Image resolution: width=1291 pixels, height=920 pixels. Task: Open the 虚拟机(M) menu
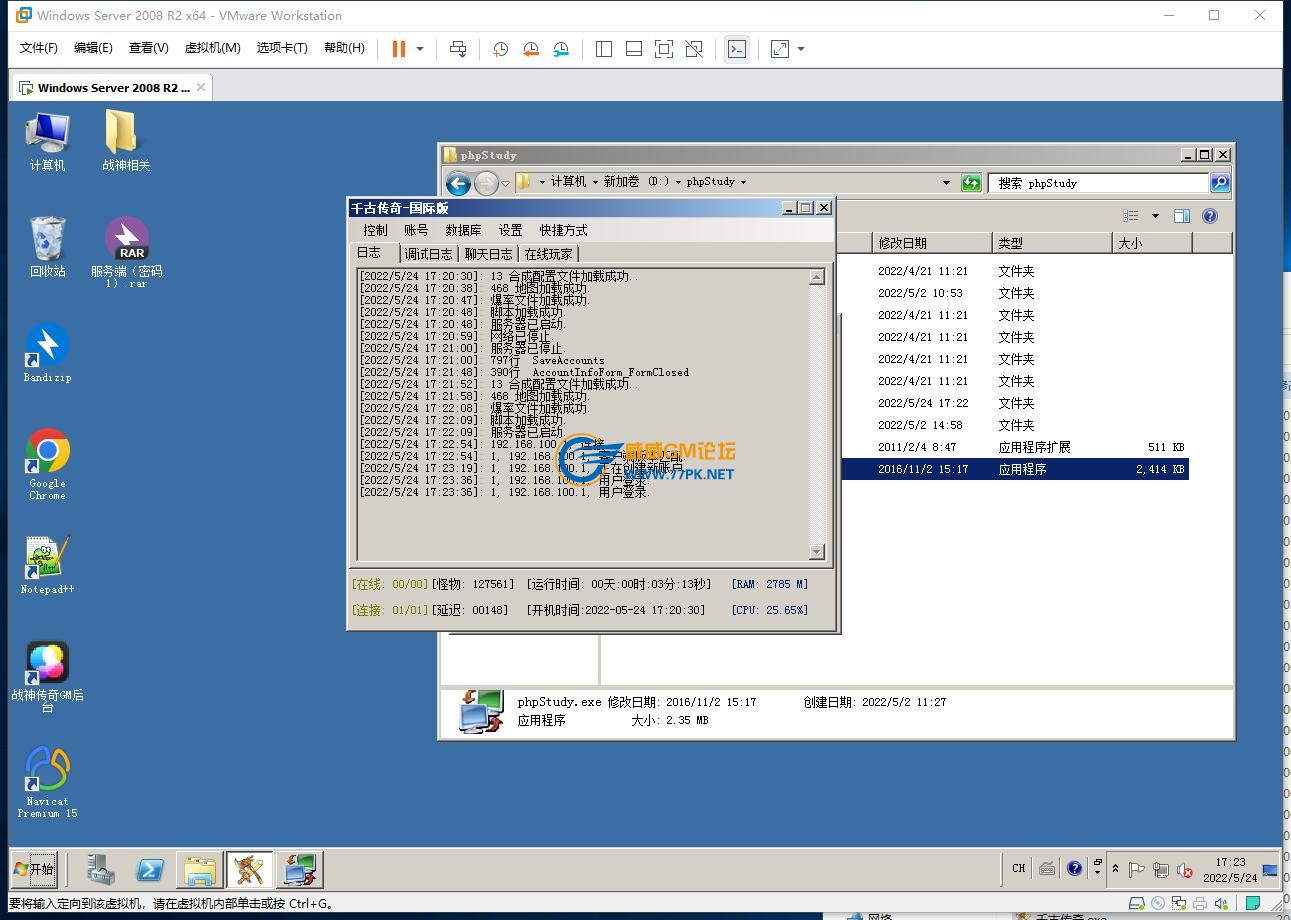212,48
